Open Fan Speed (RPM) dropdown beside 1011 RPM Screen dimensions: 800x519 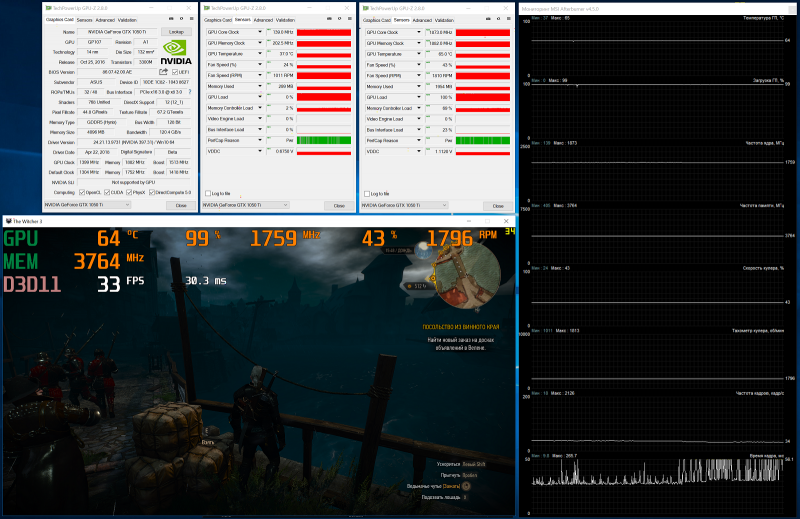click(x=260, y=75)
